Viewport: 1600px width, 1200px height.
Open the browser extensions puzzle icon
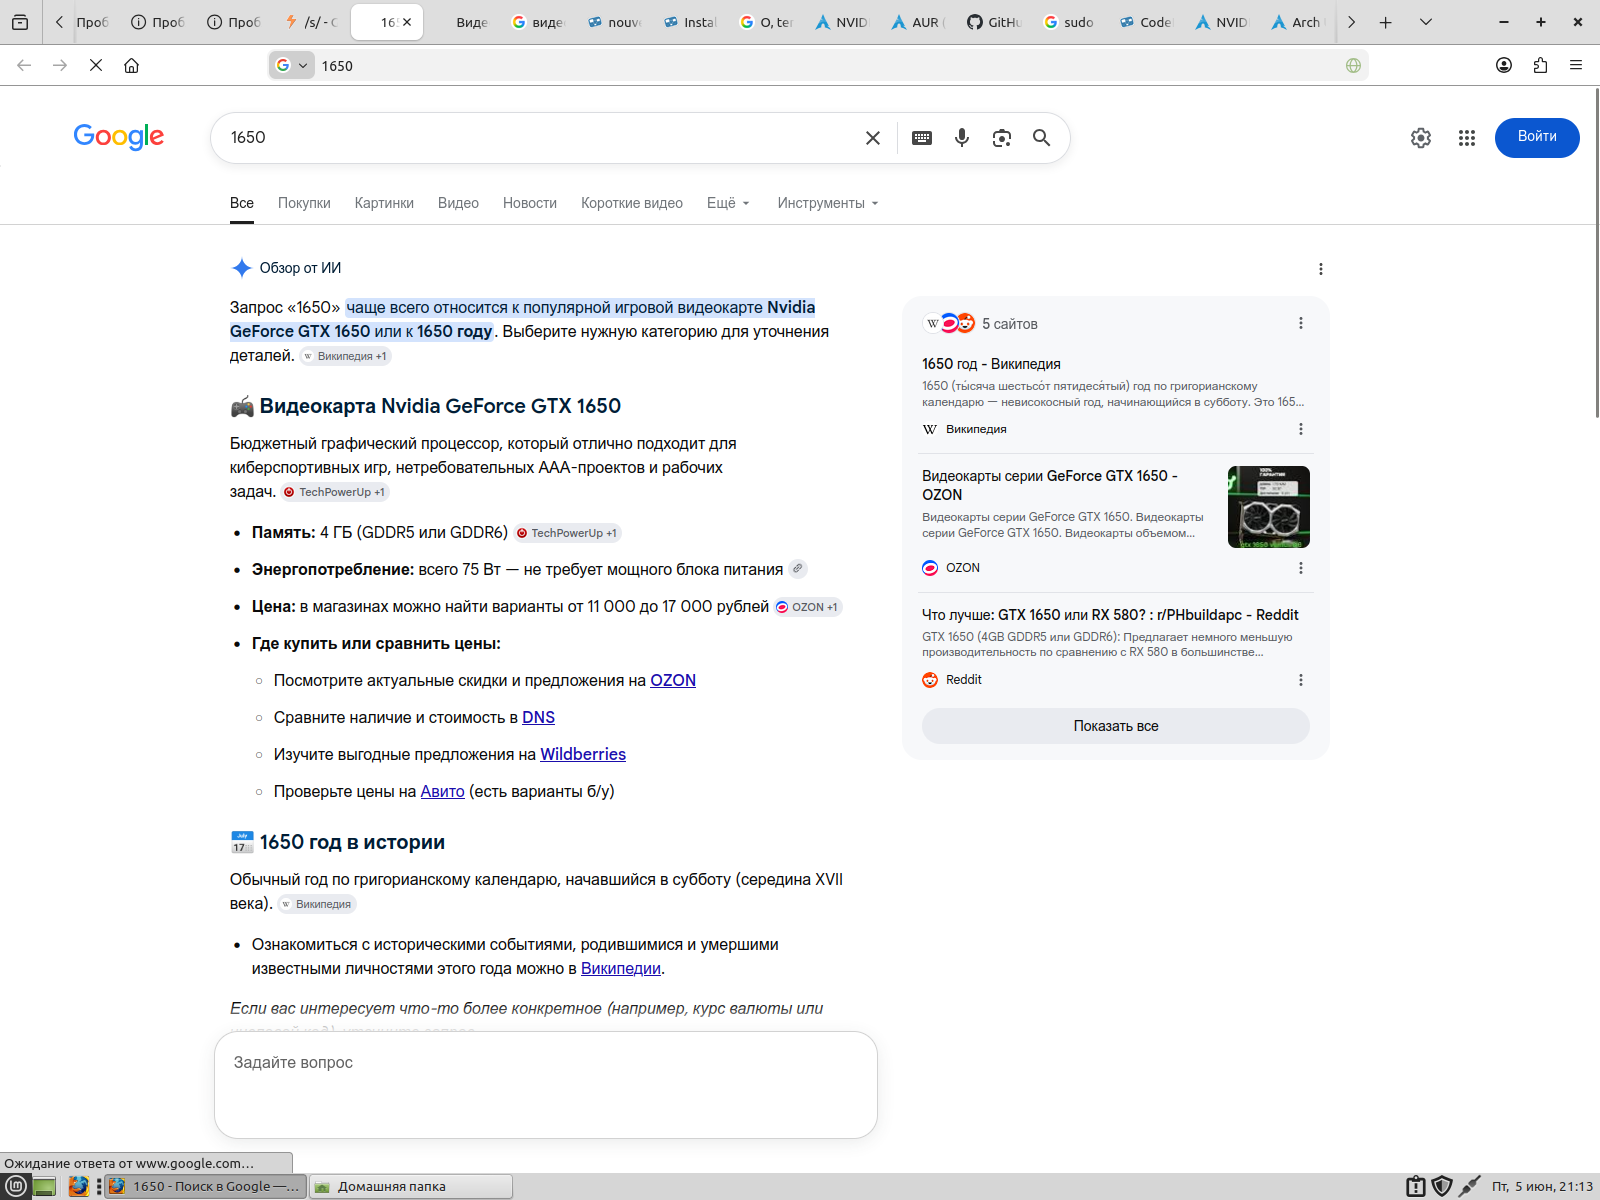tap(1540, 65)
